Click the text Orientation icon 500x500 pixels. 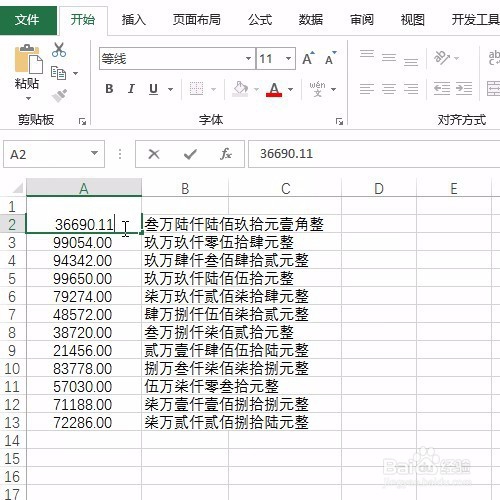(442, 58)
